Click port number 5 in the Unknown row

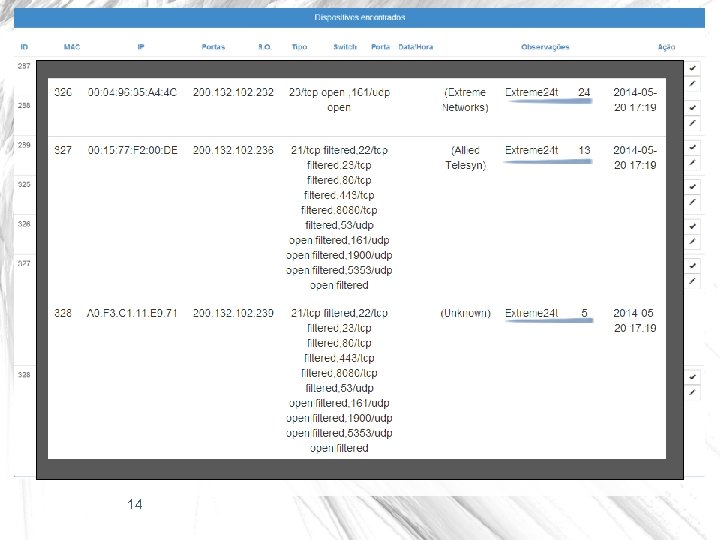click(x=584, y=313)
